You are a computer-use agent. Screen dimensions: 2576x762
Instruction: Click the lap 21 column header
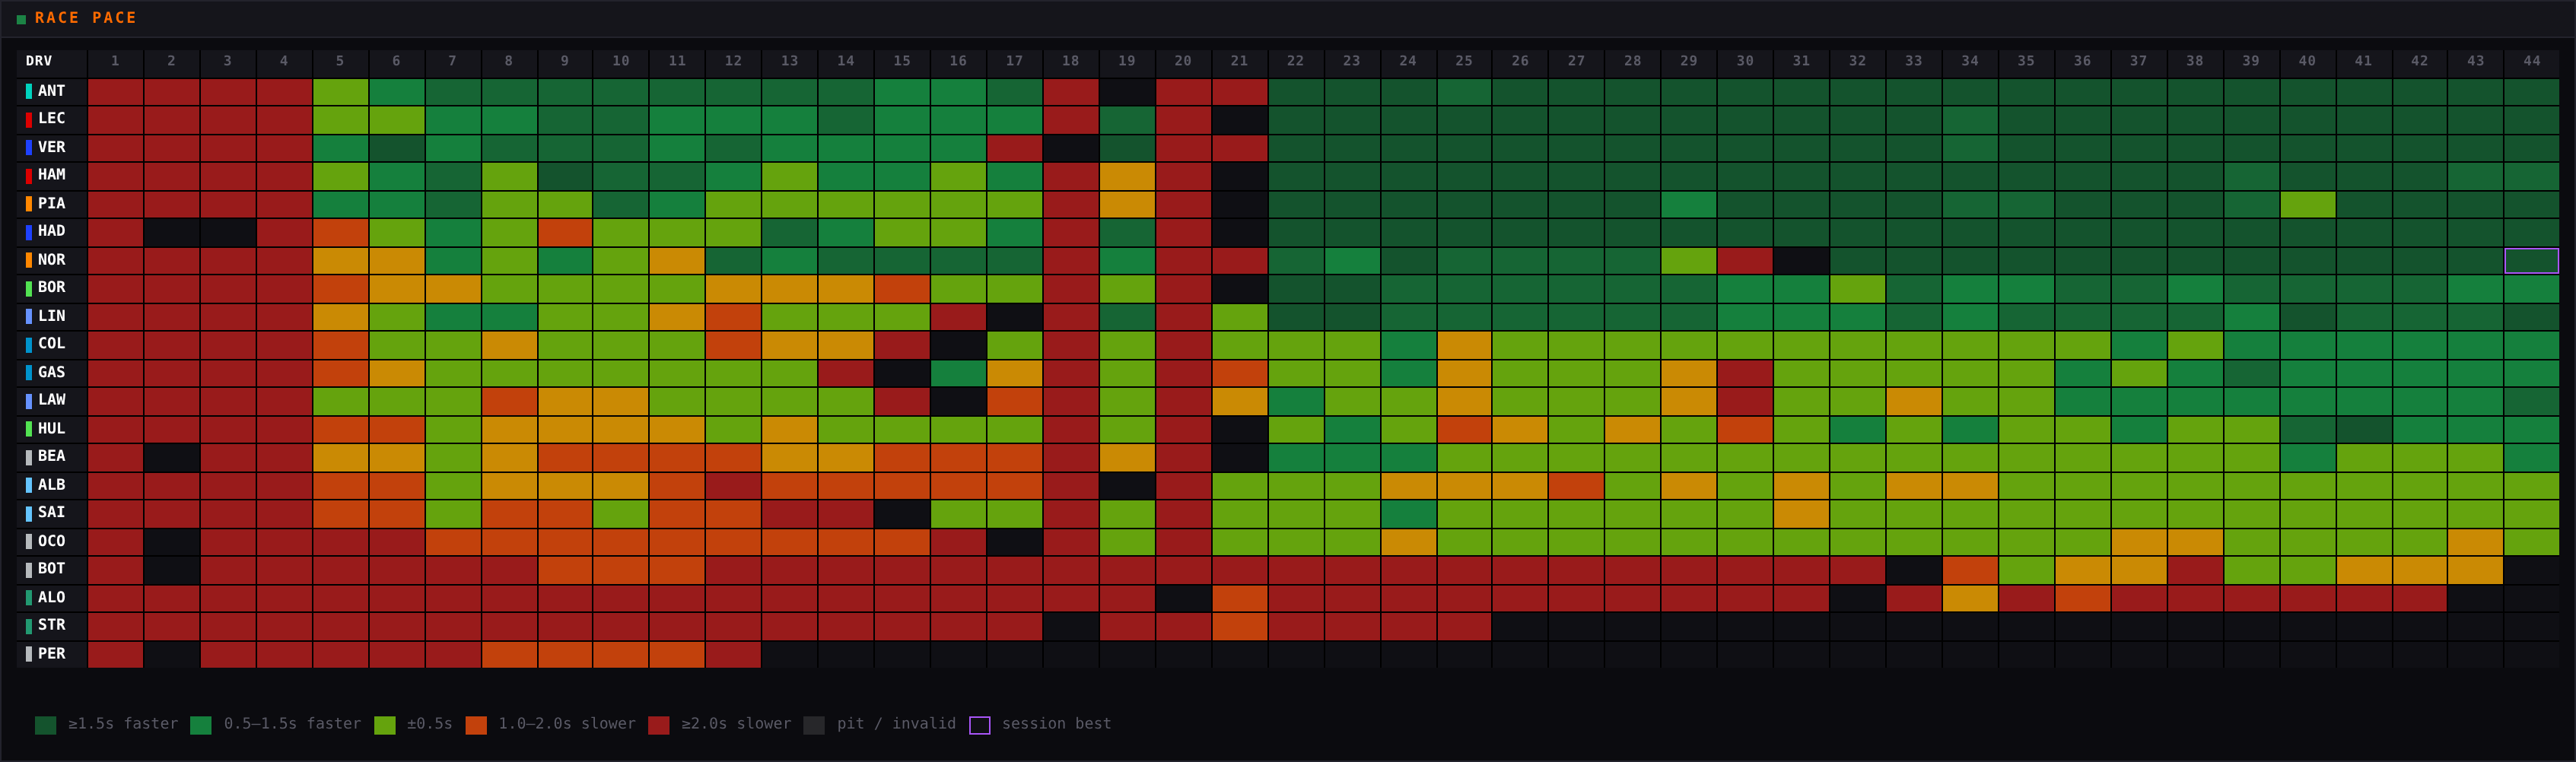point(1240,62)
